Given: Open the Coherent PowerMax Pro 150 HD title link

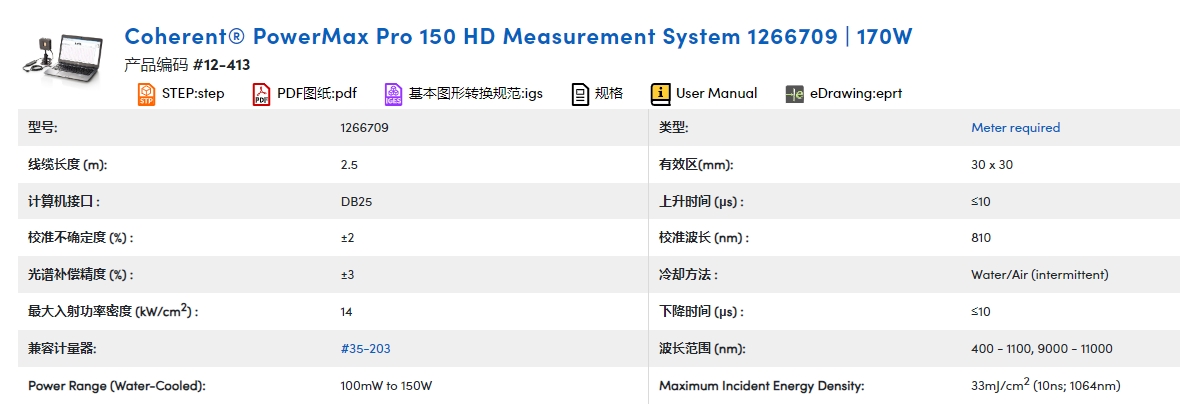Looking at the screenshot, I should (x=518, y=35).
